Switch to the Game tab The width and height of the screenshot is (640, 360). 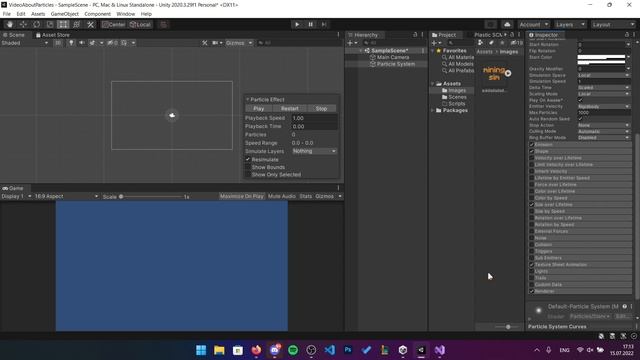coord(13,188)
